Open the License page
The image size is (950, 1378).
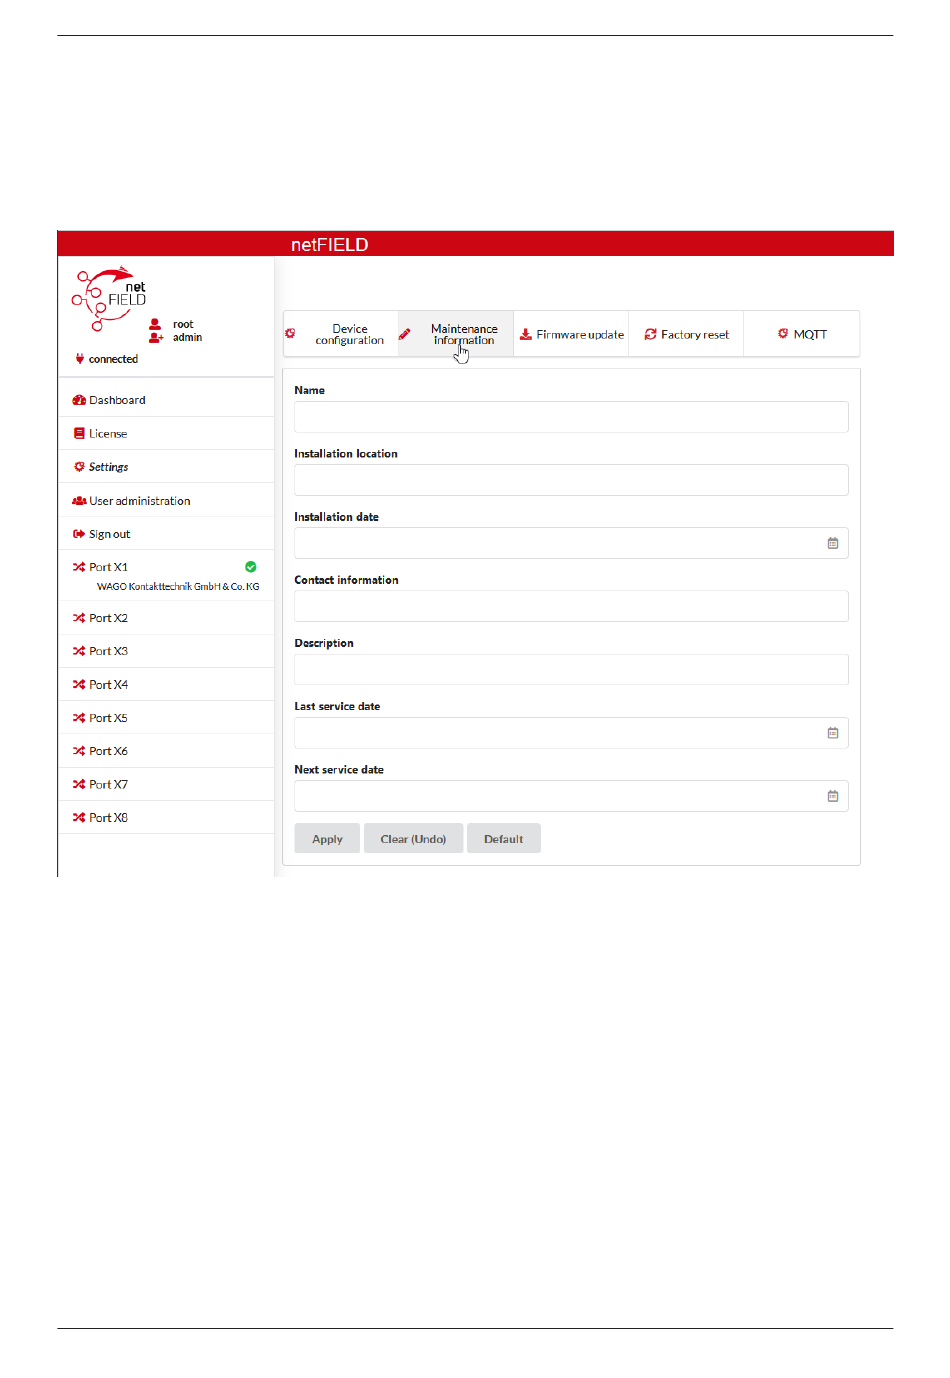(166, 433)
